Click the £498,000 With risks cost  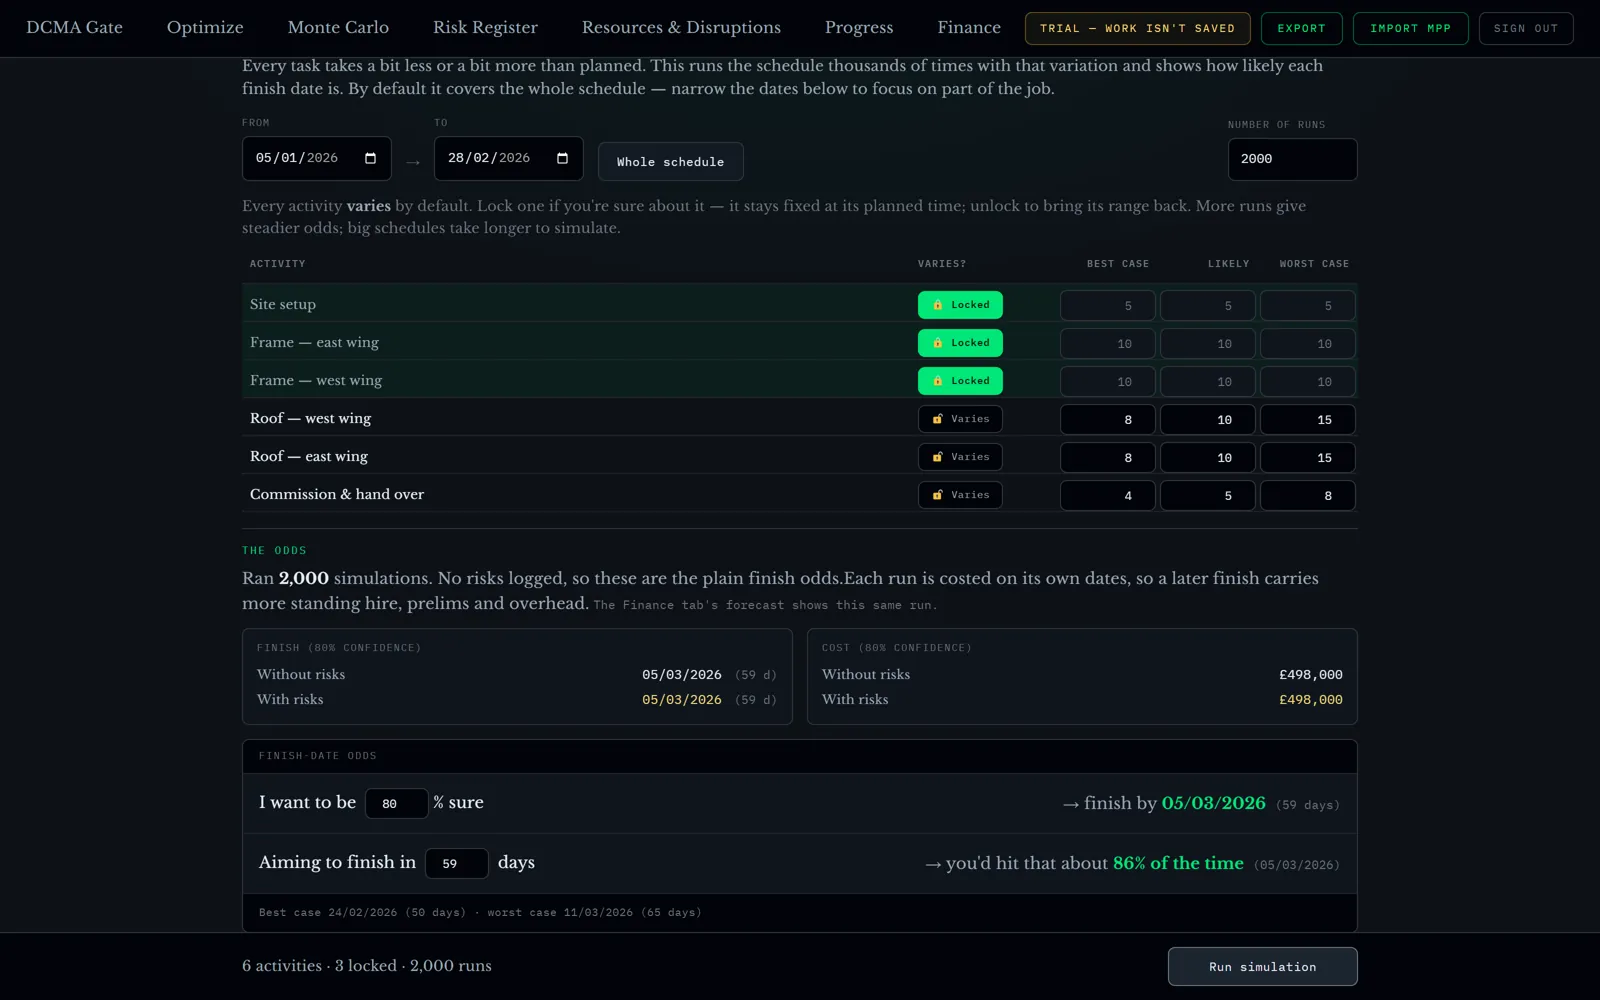1311,700
